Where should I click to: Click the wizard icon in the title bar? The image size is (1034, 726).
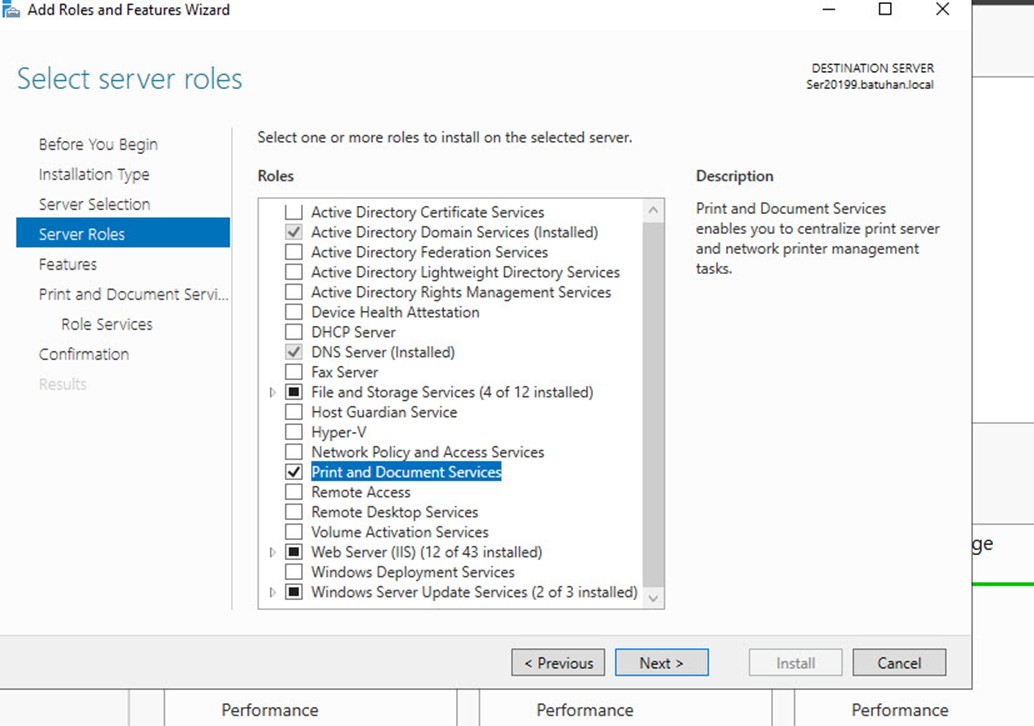[x=11, y=9]
